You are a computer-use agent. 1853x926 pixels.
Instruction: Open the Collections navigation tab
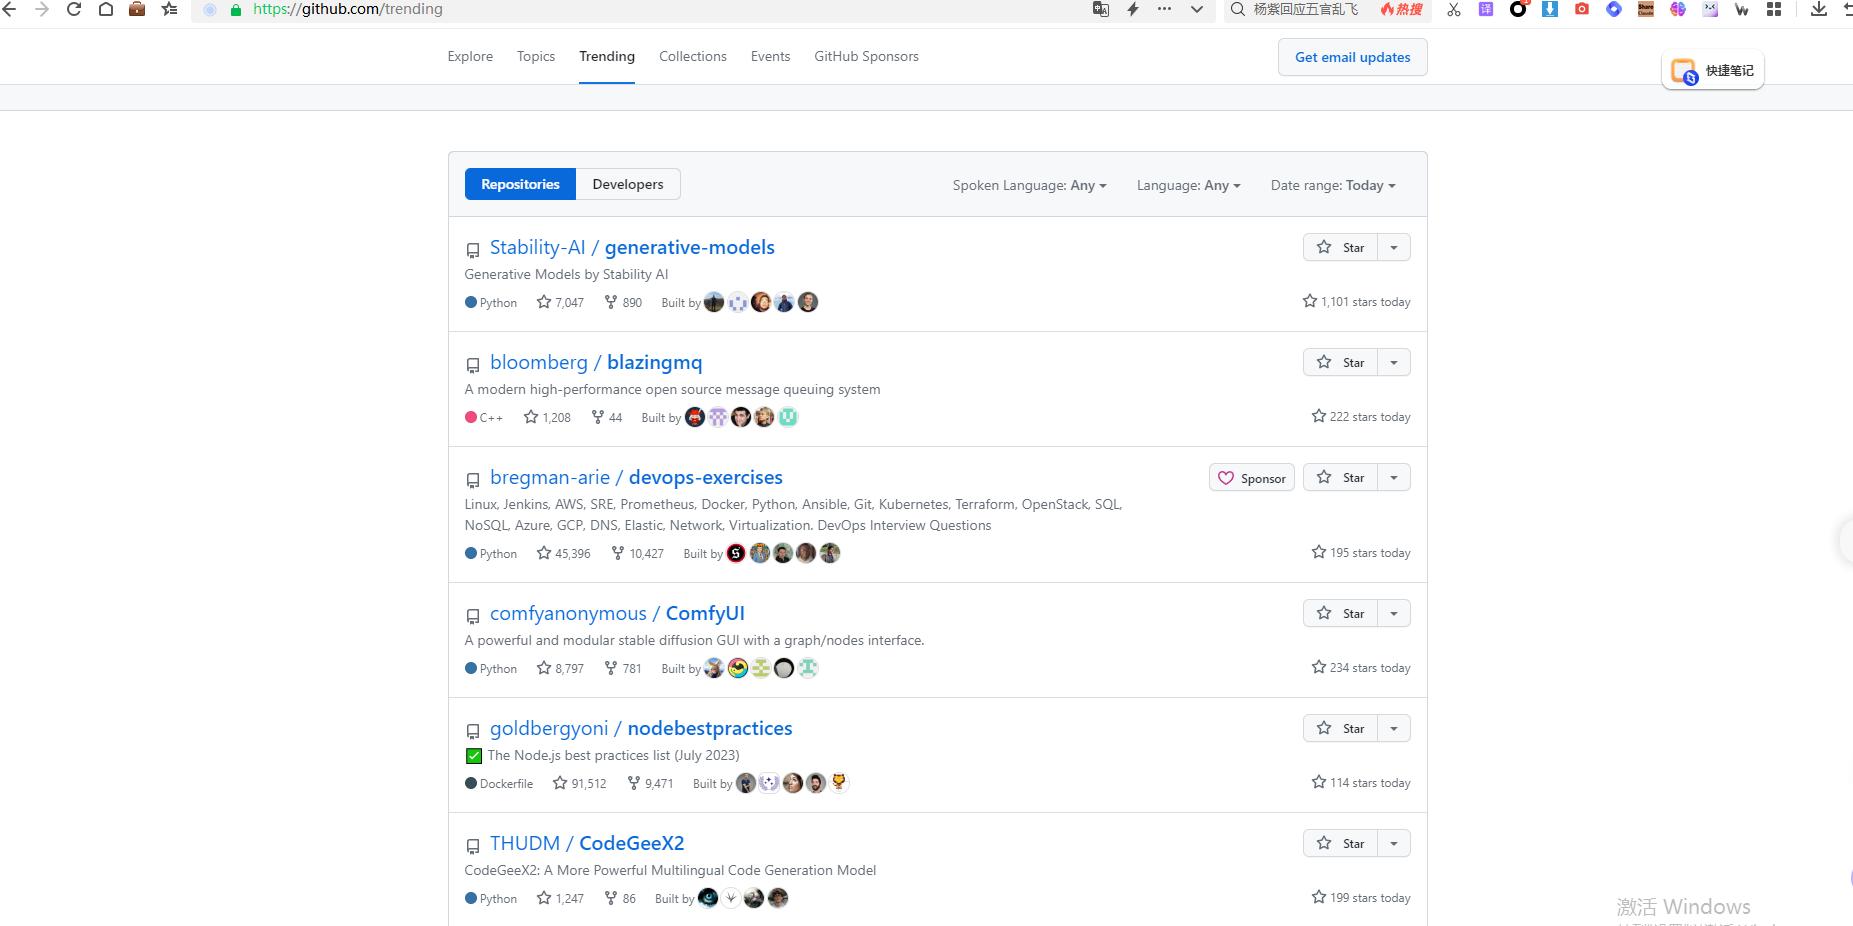click(692, 56)
